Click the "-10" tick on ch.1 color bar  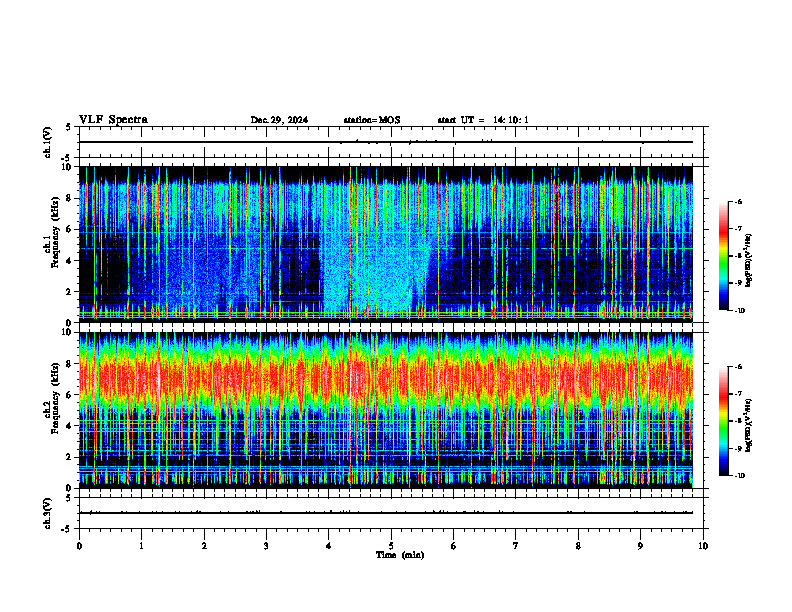(x=740, y=311)
